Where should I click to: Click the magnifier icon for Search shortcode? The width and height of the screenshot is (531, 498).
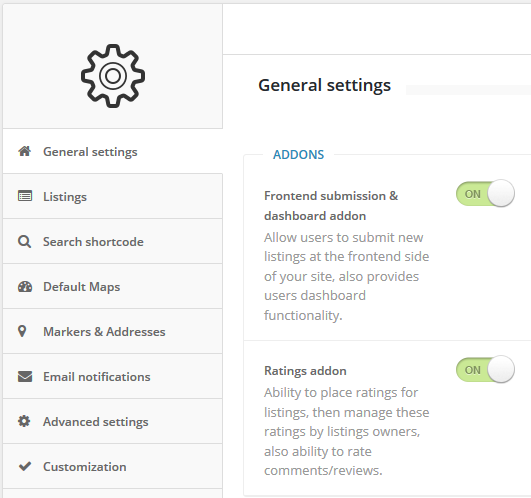(x=24, y=242)
